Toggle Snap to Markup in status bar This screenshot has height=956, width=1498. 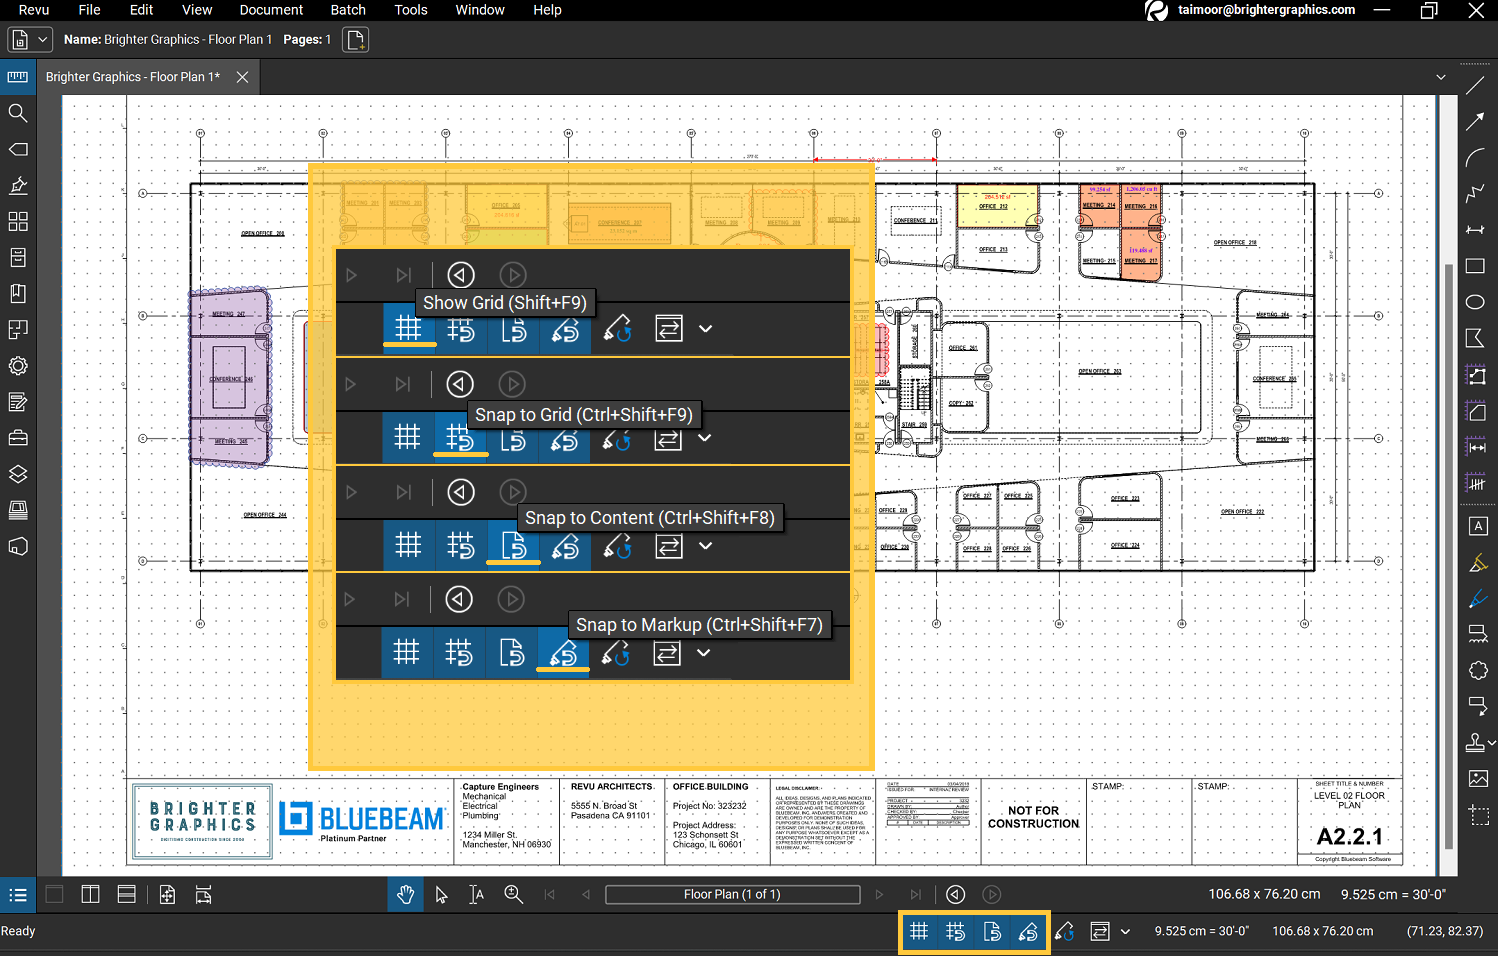[1028, 931]
